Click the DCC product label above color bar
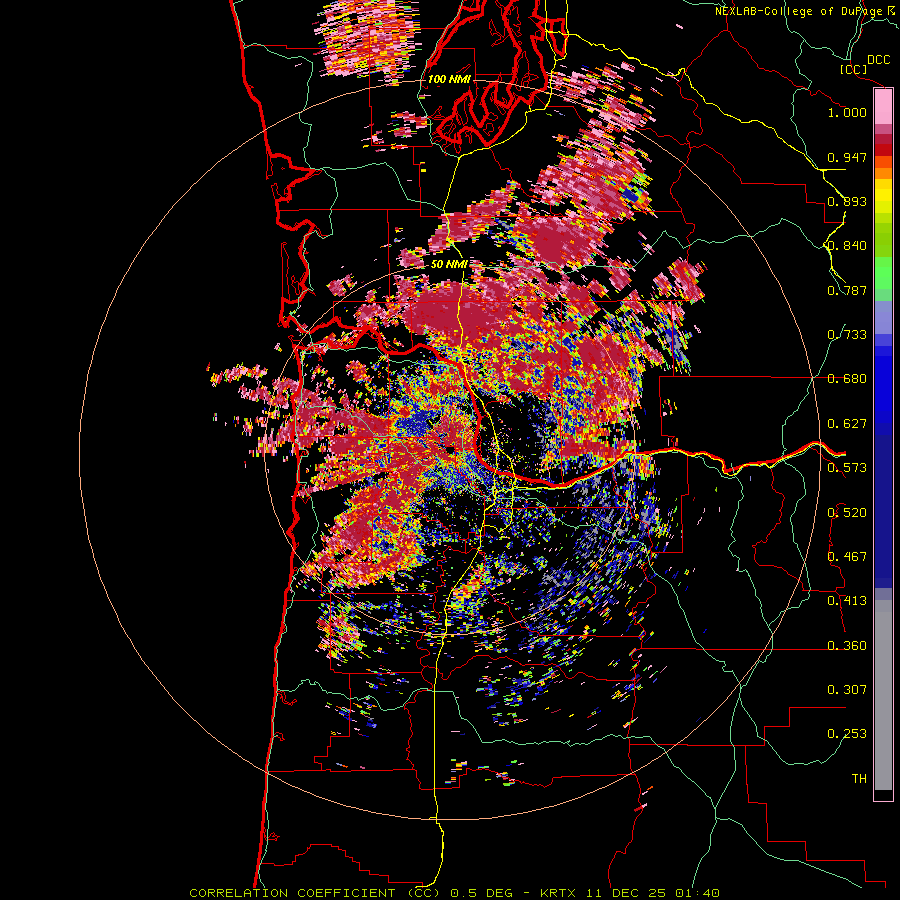Screen dimensions: 900x900 click(879, 60)
